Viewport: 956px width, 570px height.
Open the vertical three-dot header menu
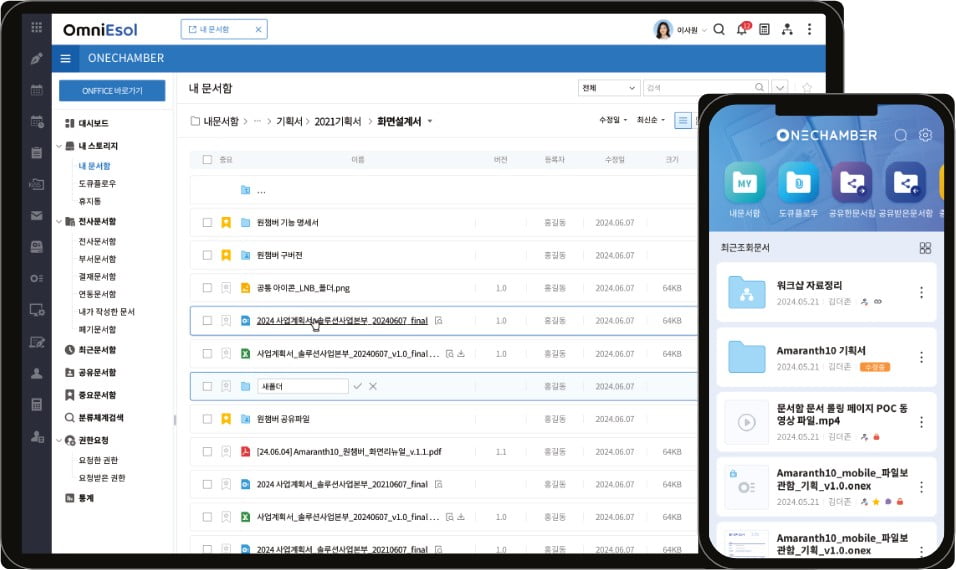[810, 29]
